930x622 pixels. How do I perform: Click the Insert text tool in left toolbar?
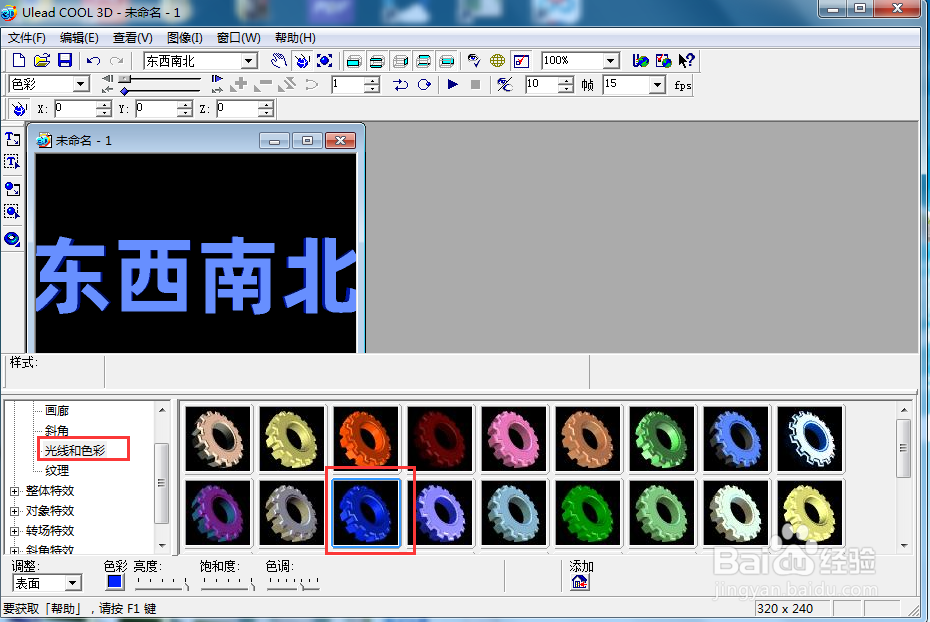(12, 139)
